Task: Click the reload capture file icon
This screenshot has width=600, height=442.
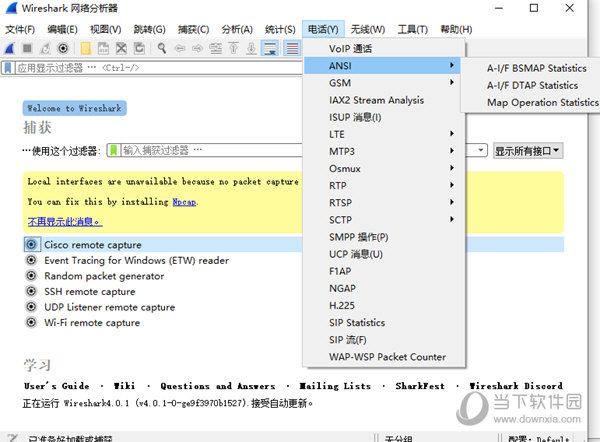Action: coord(139,49)
